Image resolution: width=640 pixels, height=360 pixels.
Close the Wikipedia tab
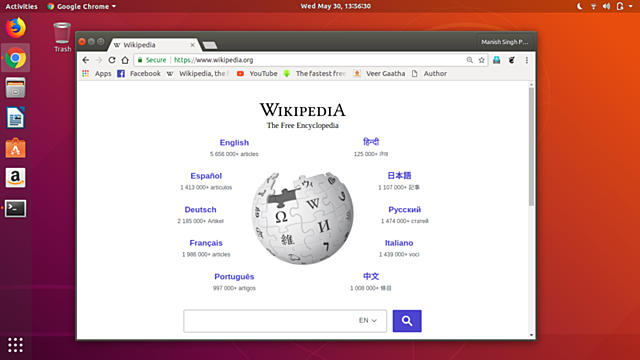(x=192, y=45)
